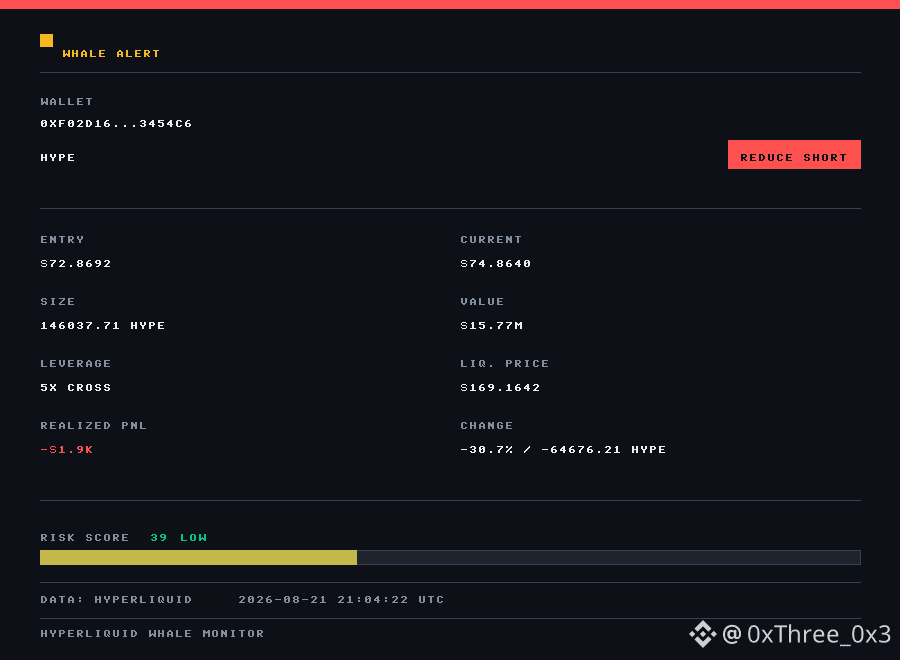
Task: Select the WHALE ALERT heading text
Action: point(111,53)
